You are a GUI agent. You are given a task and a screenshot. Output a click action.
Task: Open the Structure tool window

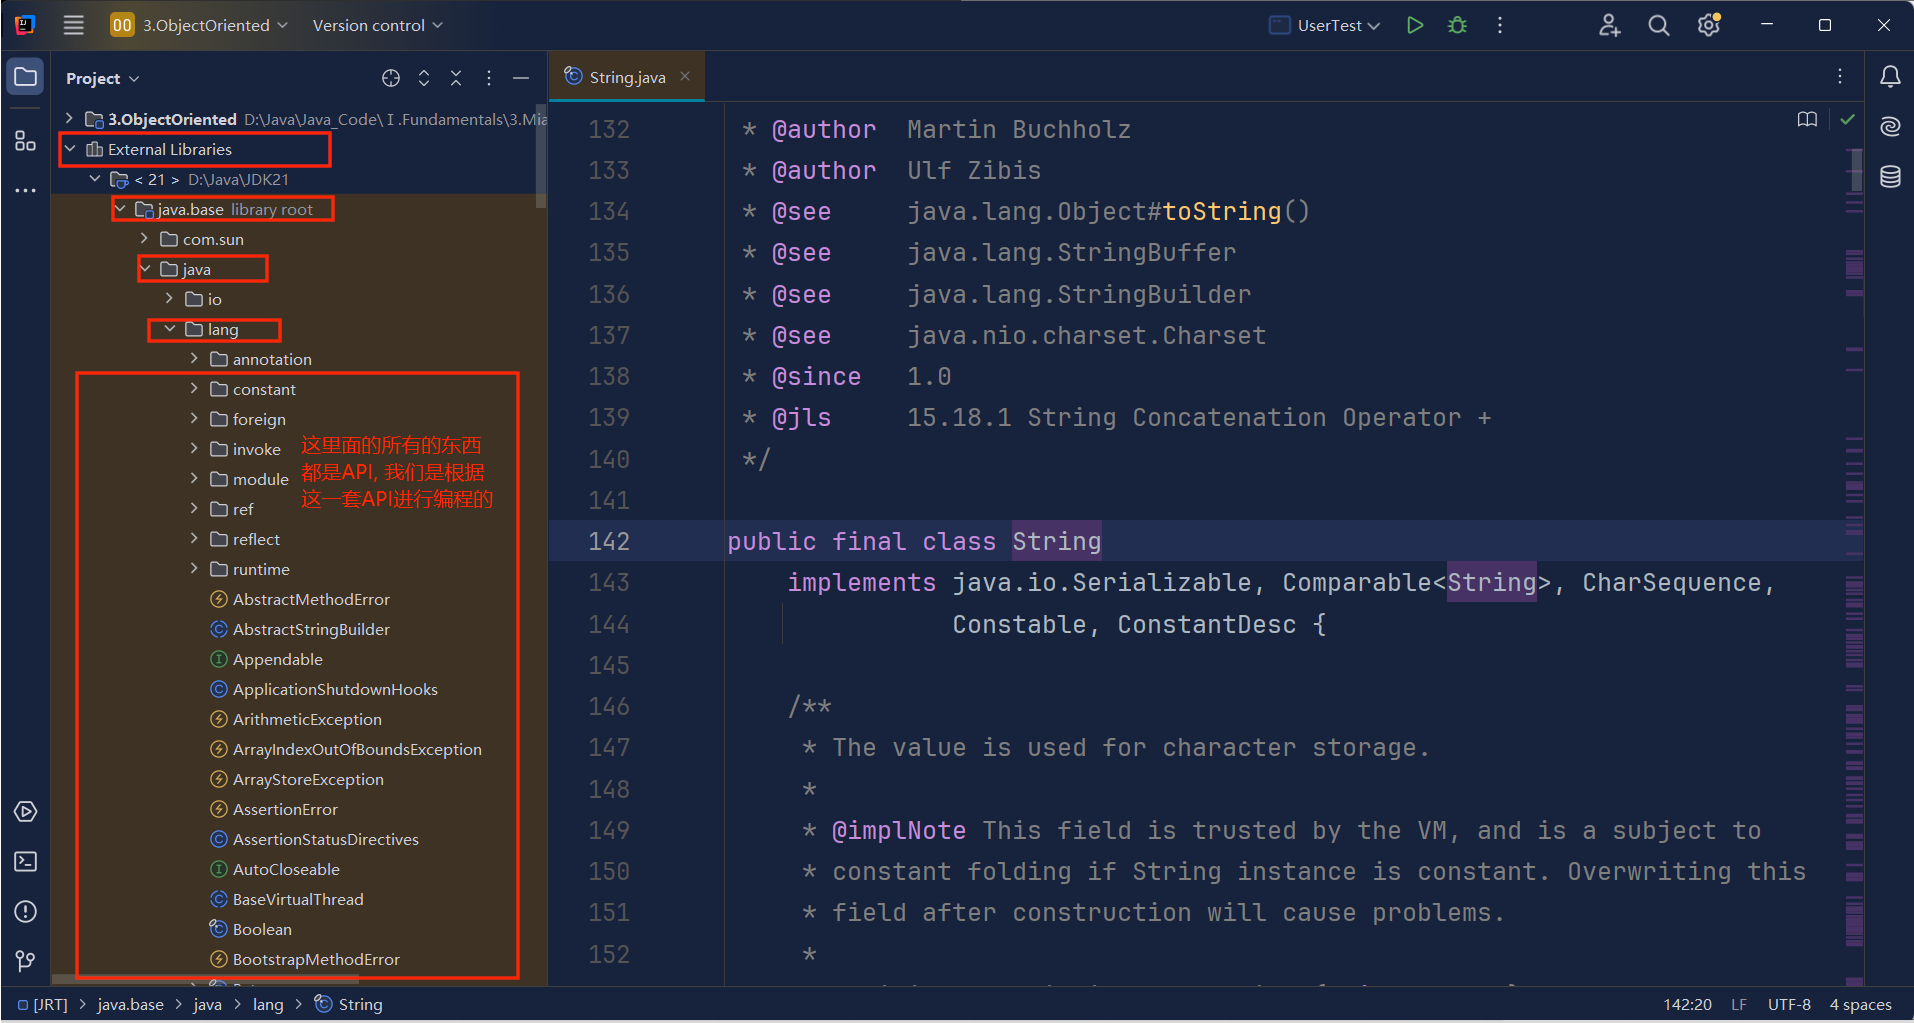tap(26, 141)
